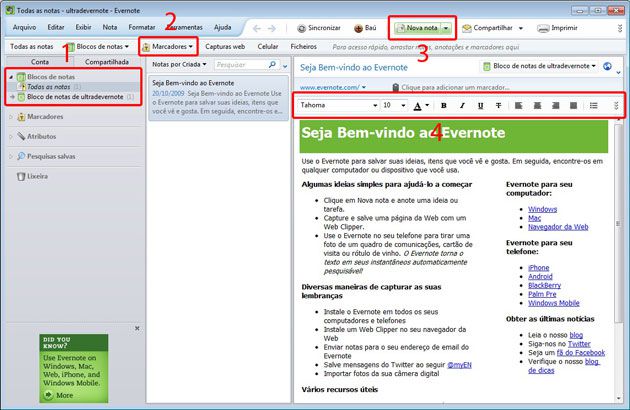This screenshot has height=410, width=630.
Task: Align text left
Action: tap(518, 105)
